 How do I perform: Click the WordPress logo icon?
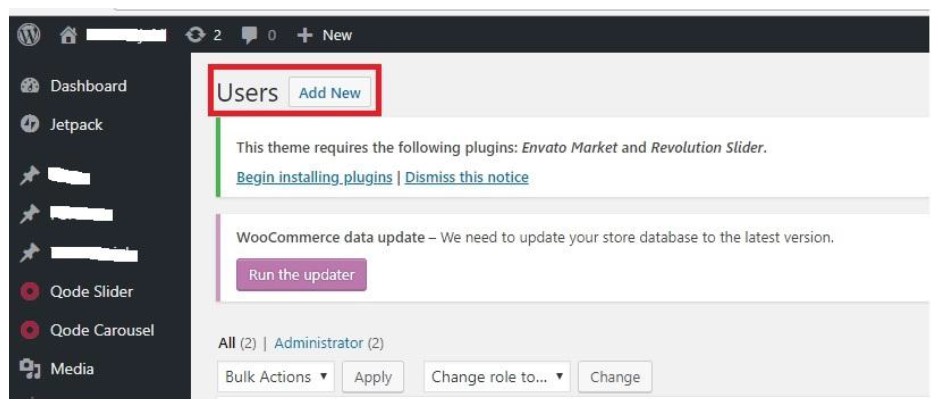pos(29,35)
